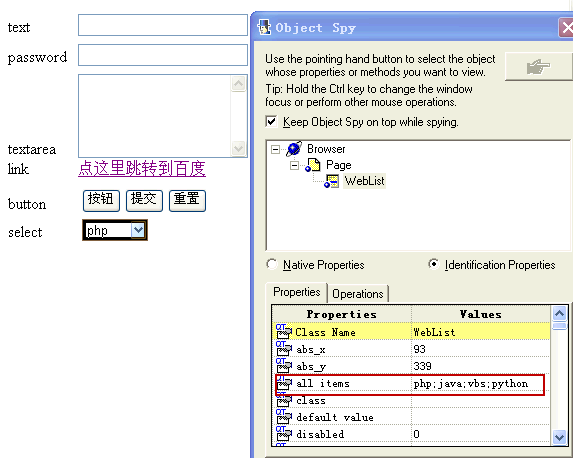Select the abs_y property name

pyautogui.click(x=311, y=367)
